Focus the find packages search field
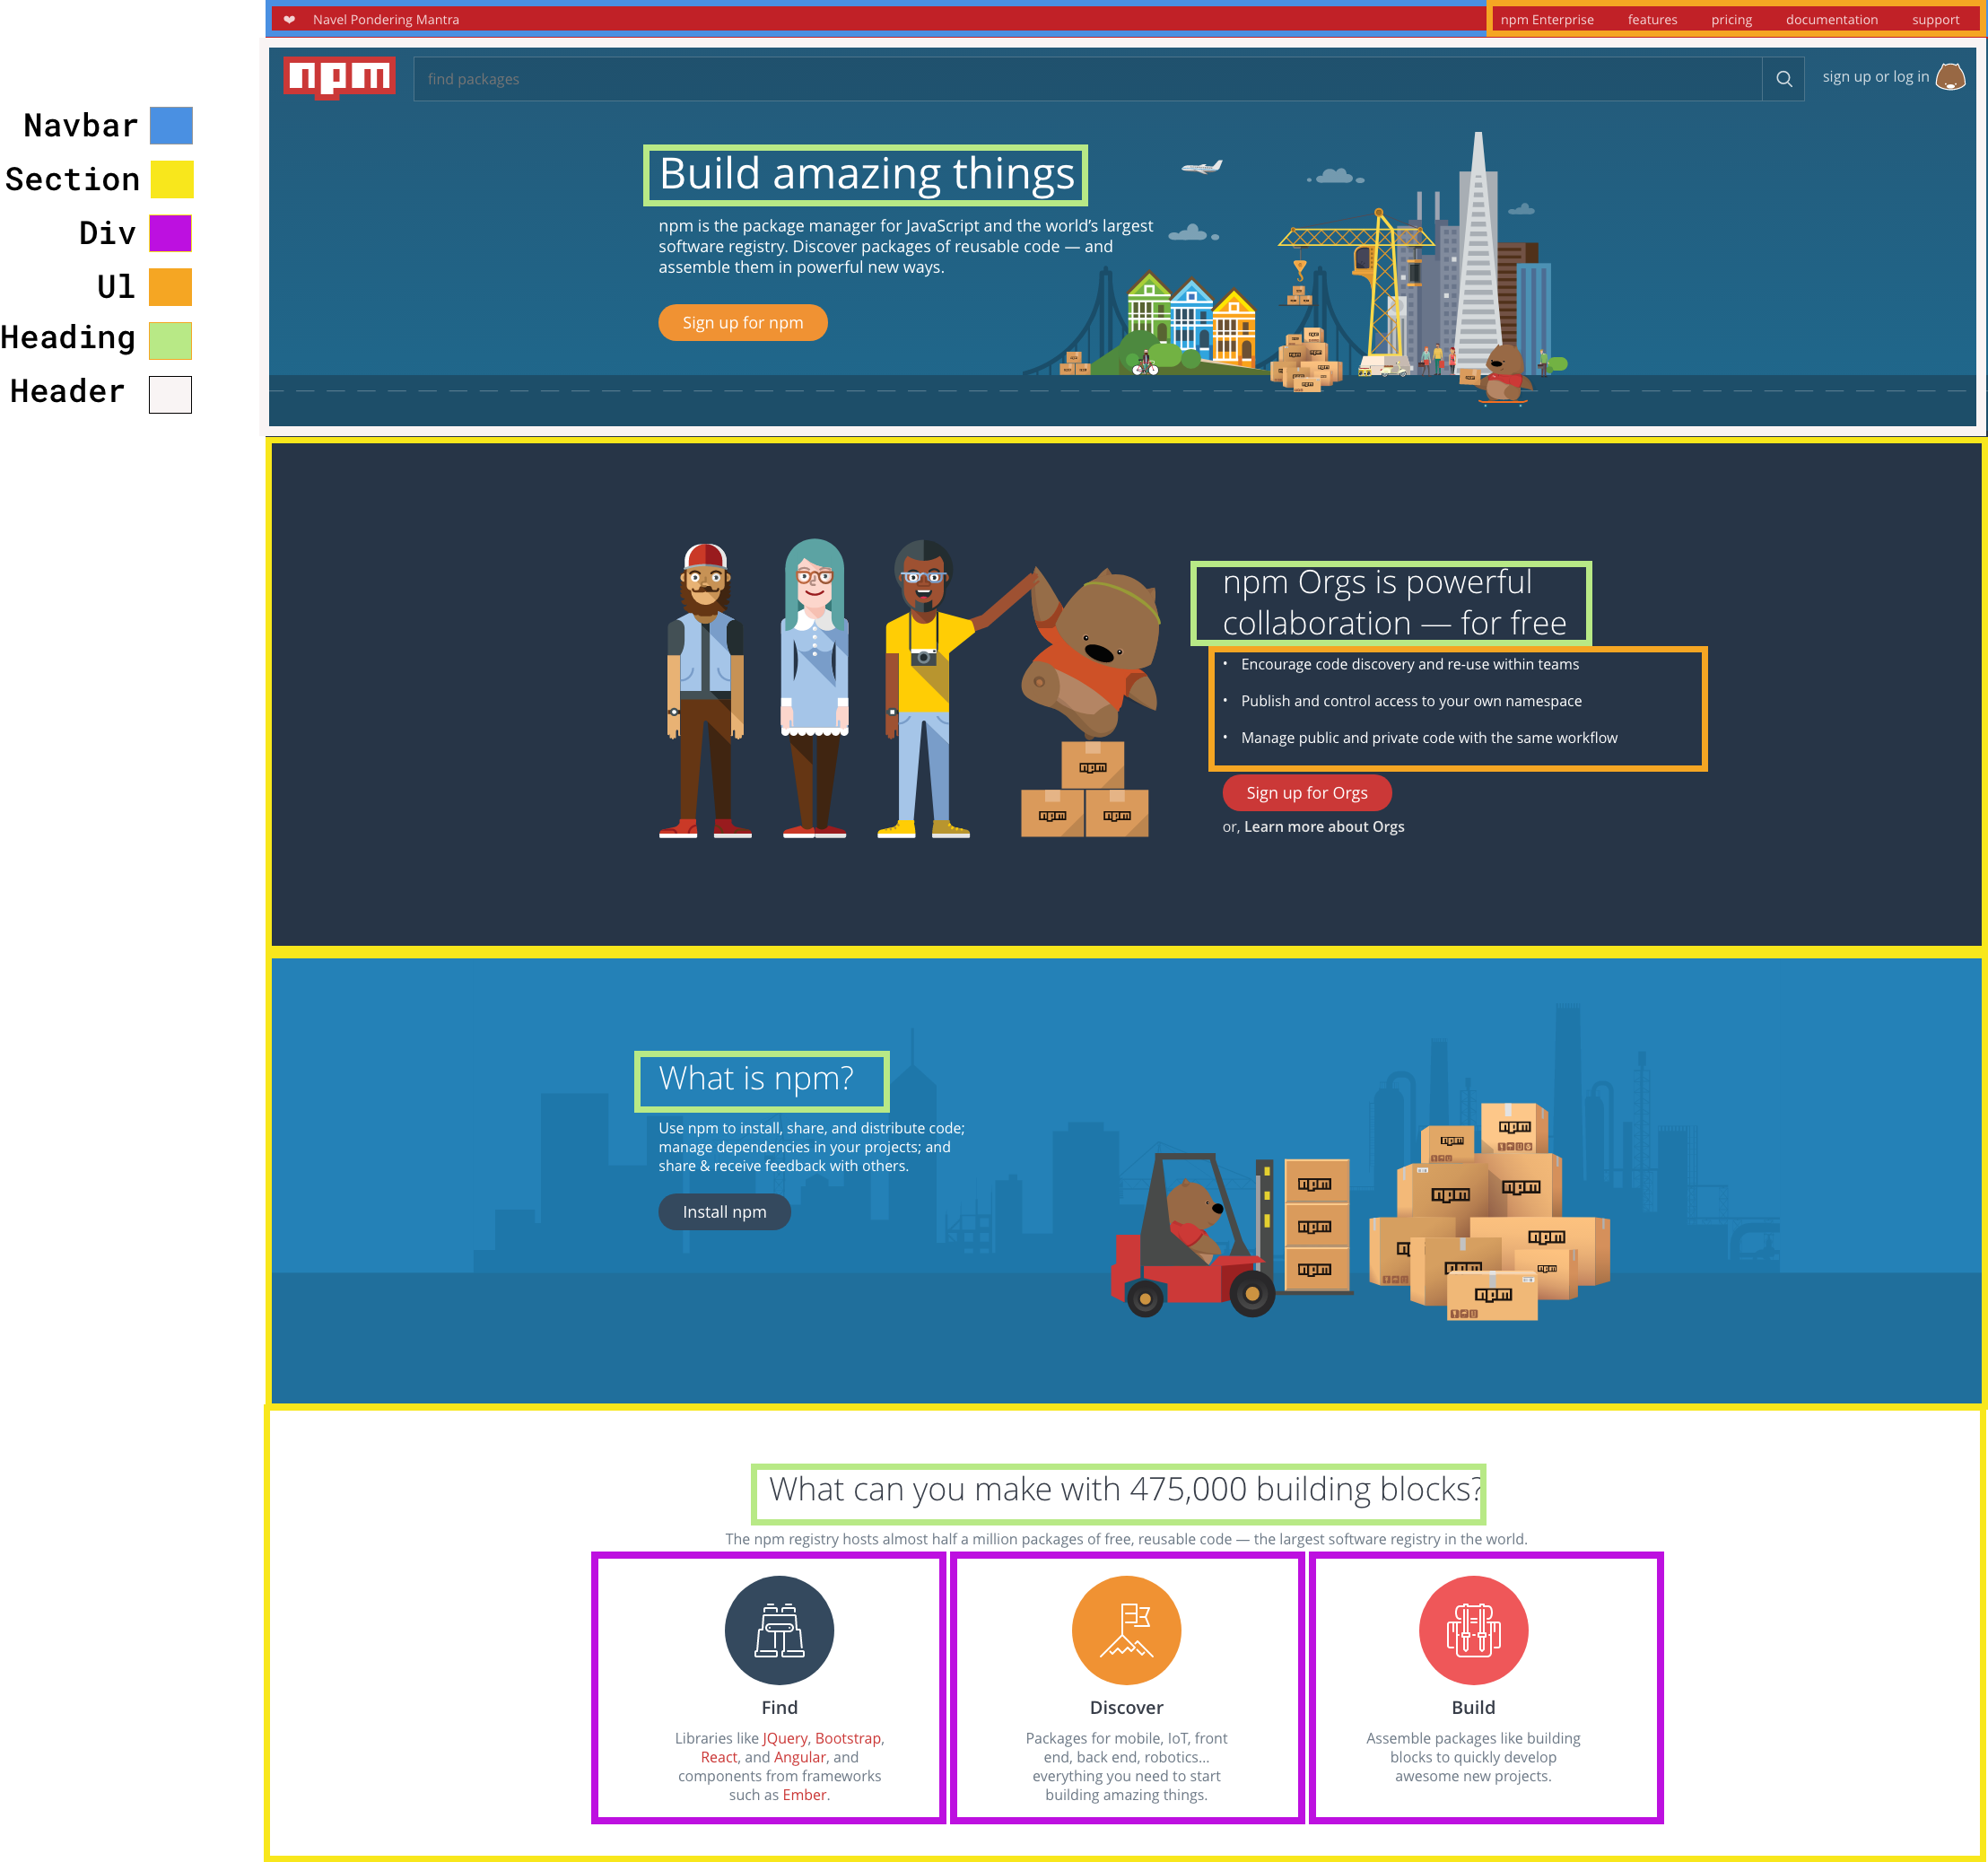Viewport: 1988px width, 1862px height. pos(1087,79)
